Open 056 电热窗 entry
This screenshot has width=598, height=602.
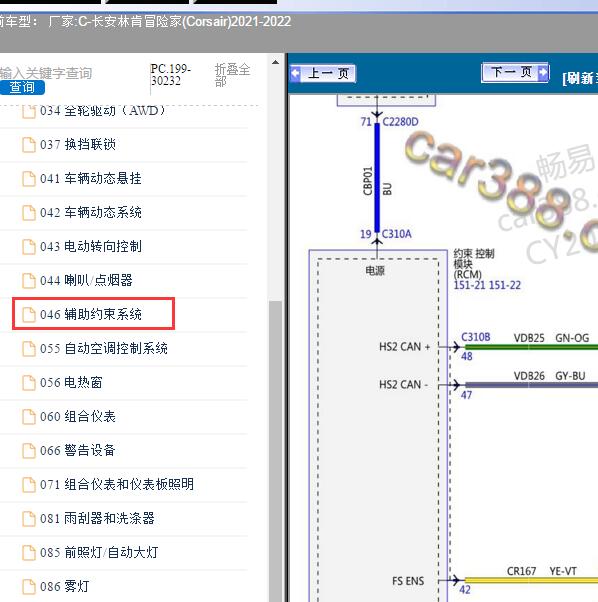coord(71,382)
